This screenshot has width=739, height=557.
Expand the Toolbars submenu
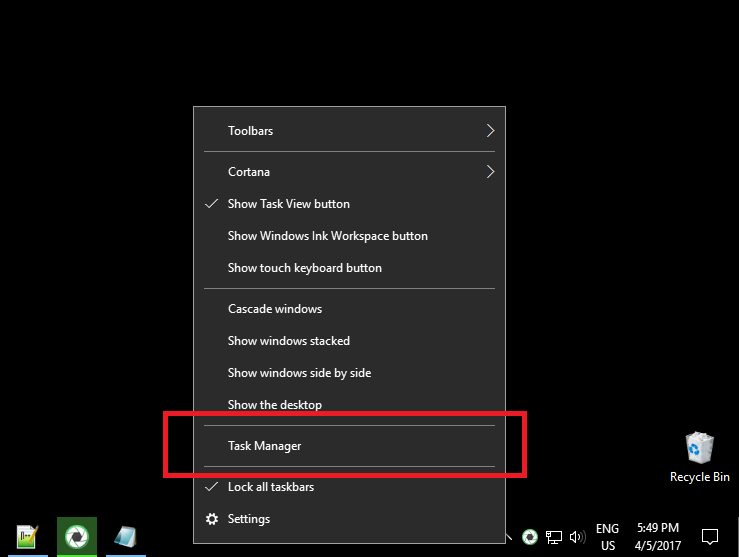pyautogui.click(x=349, y=131)
